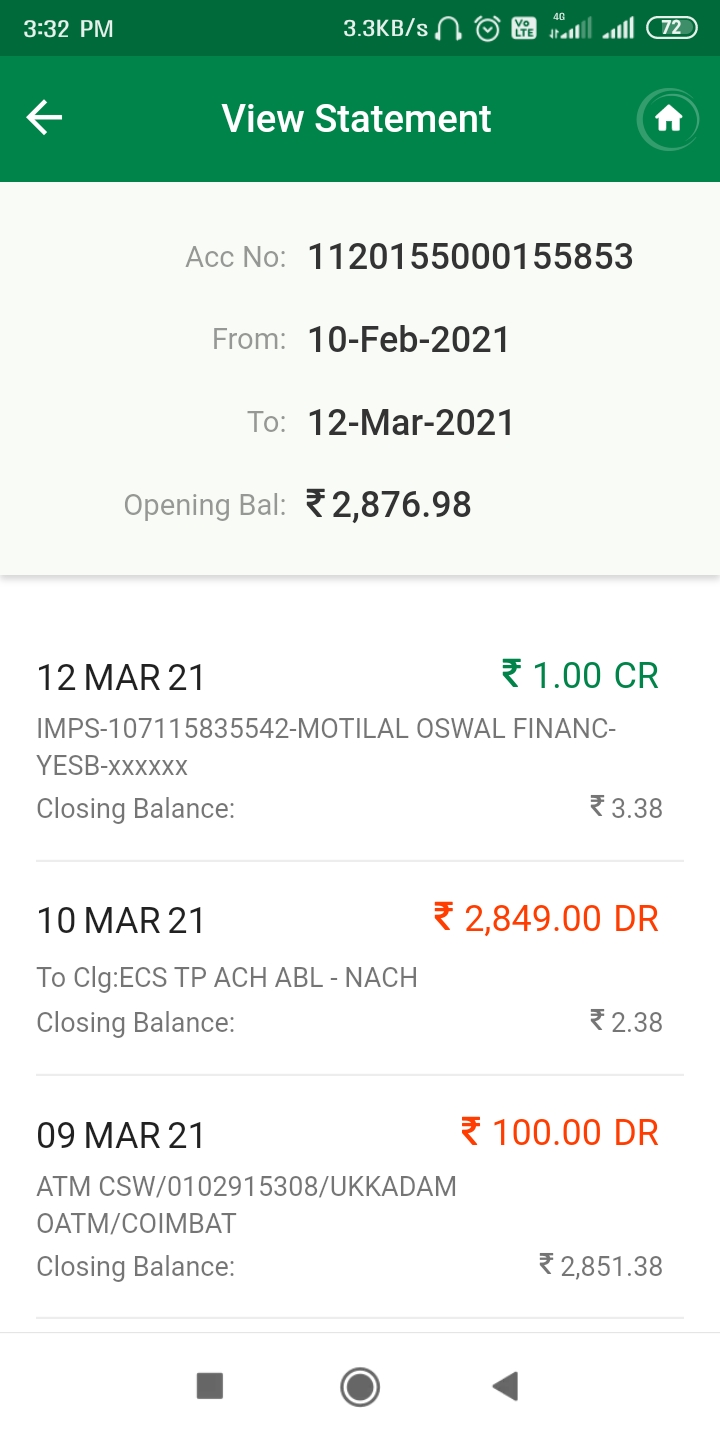Tap the ₹ 100.00 DR debit amount
The width and height of the screenshot is (720, 1440).
click(x=560, y=1132)
